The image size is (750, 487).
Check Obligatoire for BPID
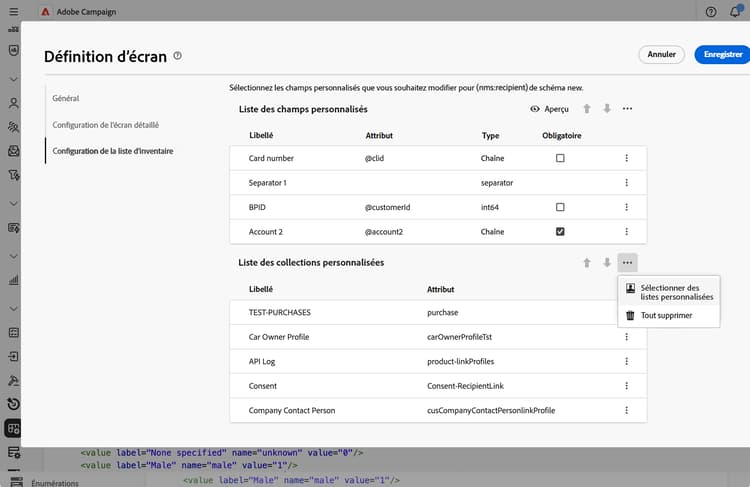tap(560, 207)
